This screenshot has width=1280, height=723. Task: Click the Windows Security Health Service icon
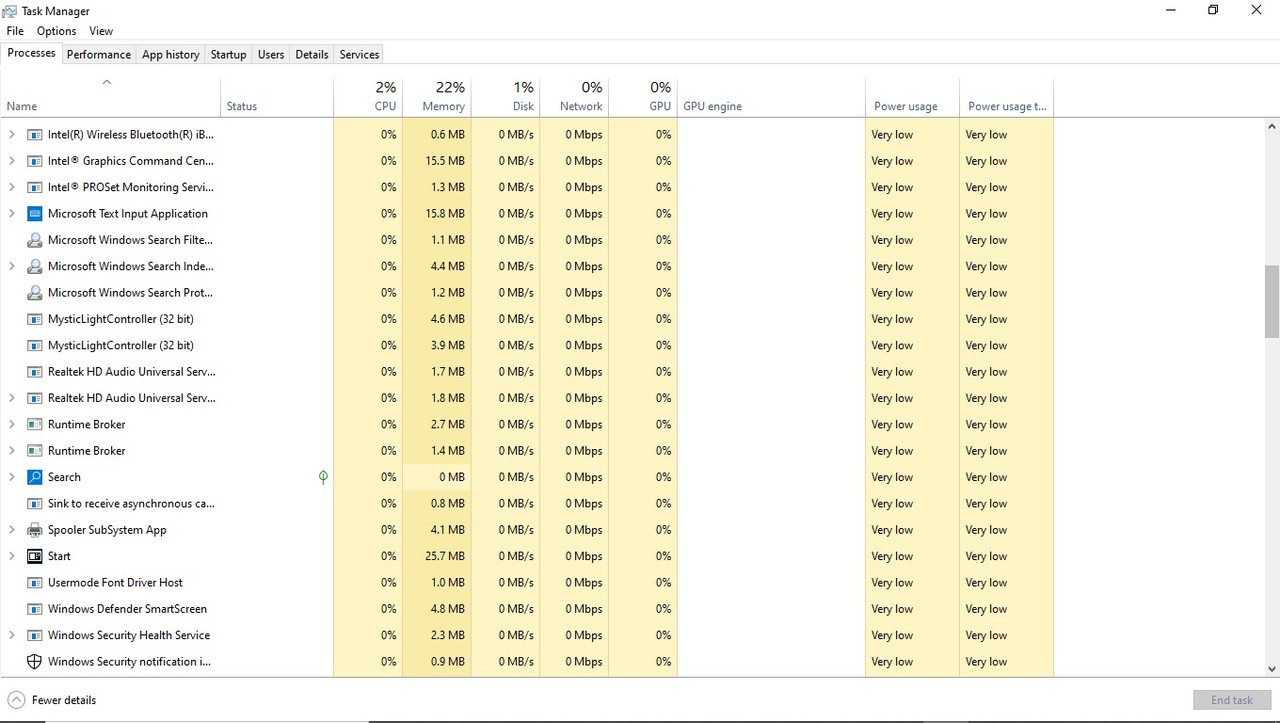35,635
